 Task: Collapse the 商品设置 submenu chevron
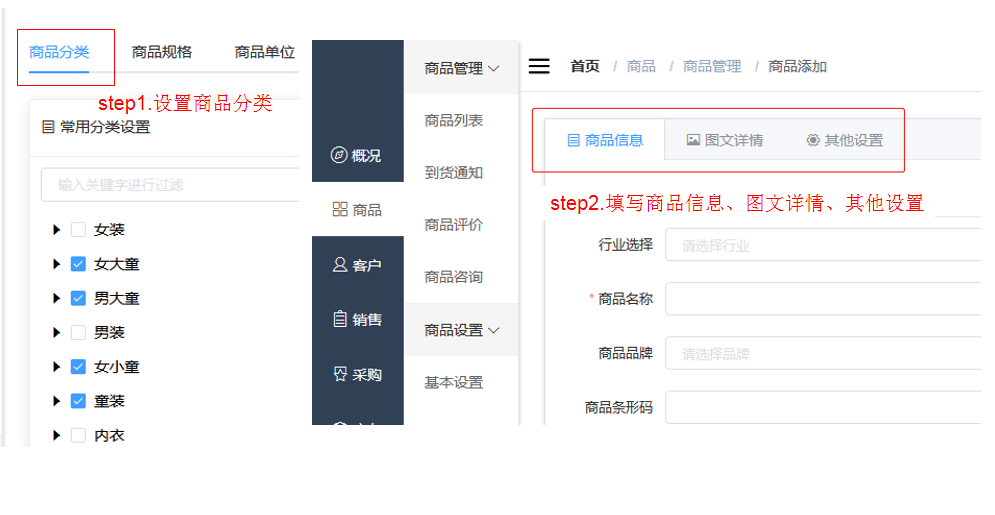click(x=494, y=330)
